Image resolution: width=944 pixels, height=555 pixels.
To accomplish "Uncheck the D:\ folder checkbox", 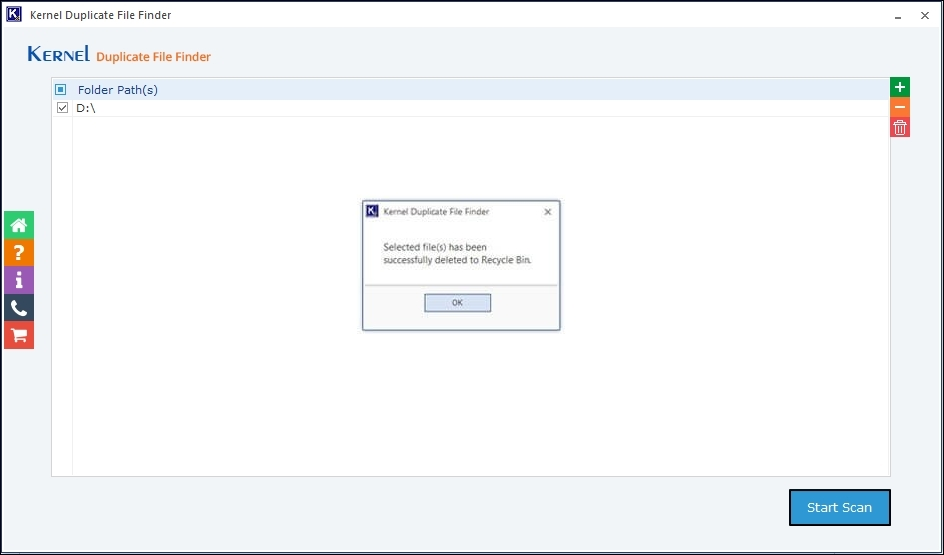I will point(62,108).
